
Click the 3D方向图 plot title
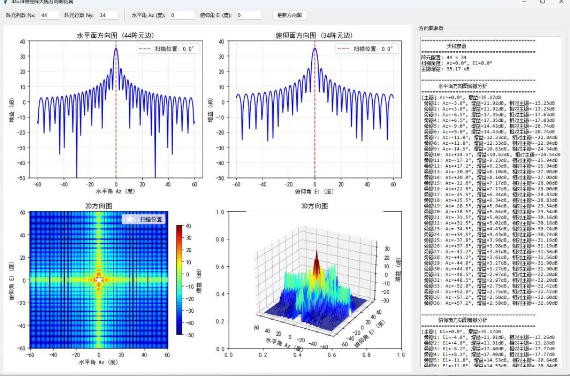click(314, 206)
